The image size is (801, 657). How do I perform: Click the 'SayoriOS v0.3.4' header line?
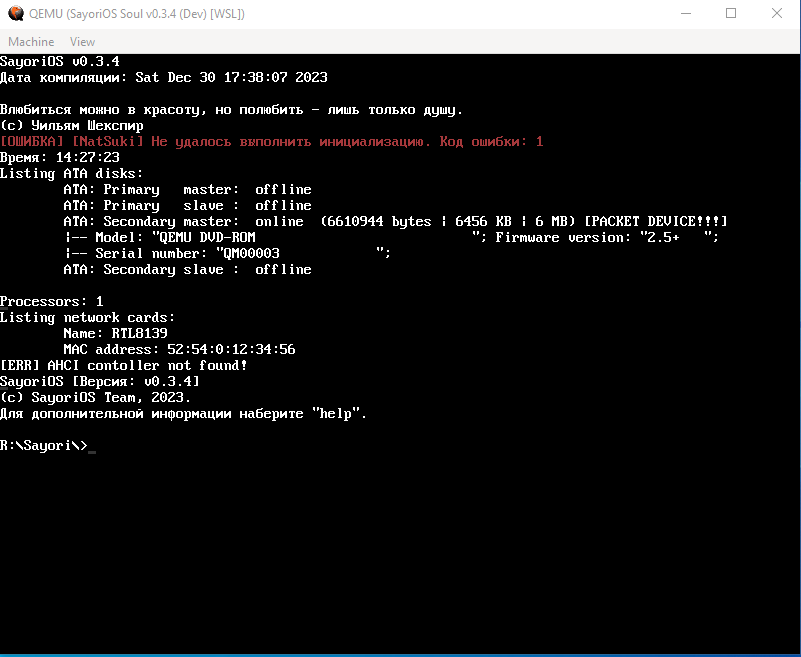[60, 62]
